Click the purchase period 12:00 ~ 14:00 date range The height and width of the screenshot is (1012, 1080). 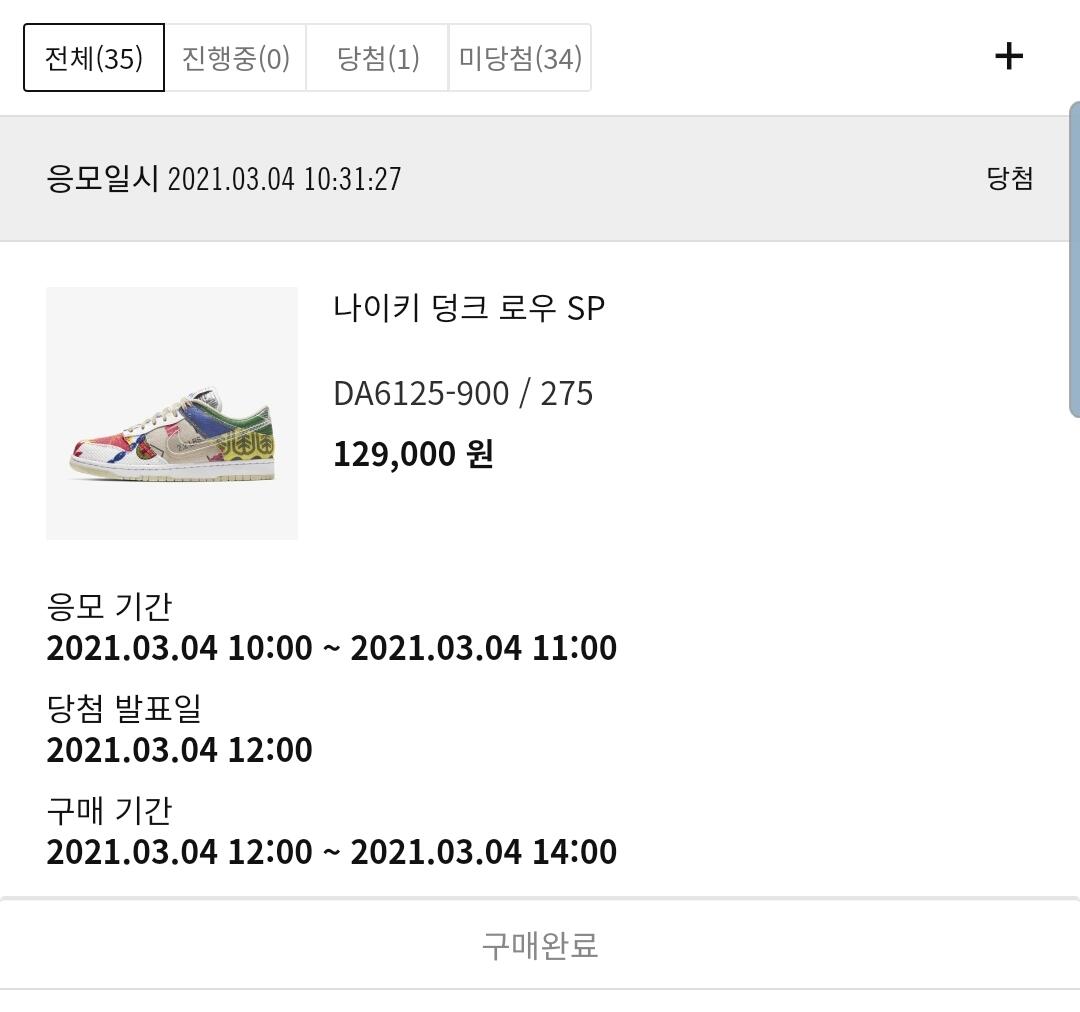pos(331,852)
